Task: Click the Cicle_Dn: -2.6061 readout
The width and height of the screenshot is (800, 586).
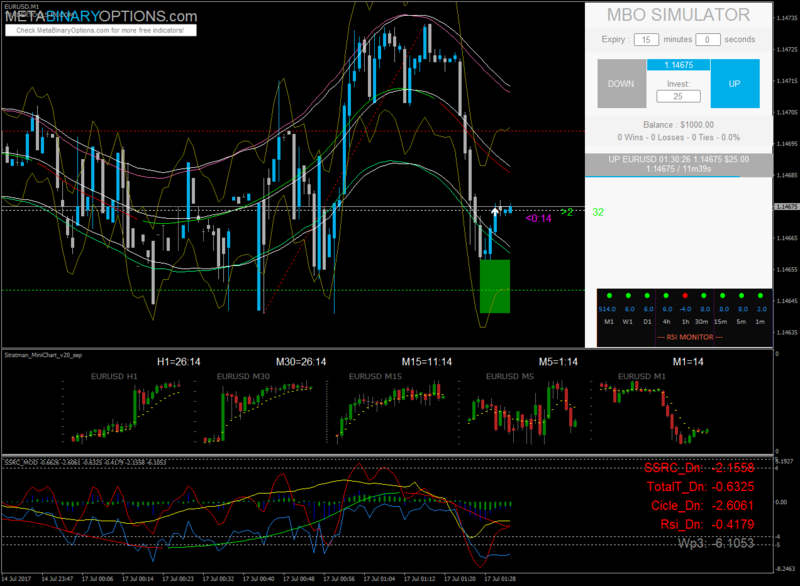Action: click(703, 505)
